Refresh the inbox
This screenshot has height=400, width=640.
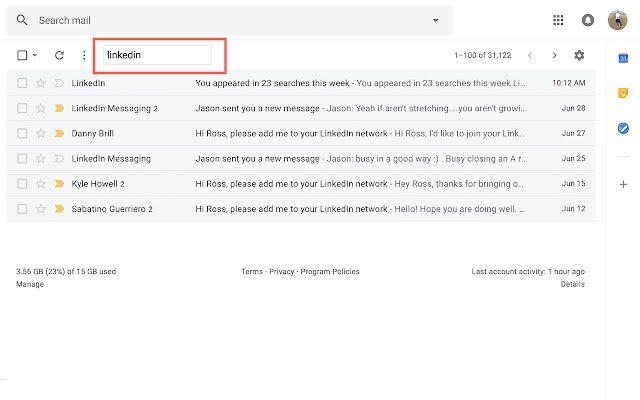click(59, 55)
